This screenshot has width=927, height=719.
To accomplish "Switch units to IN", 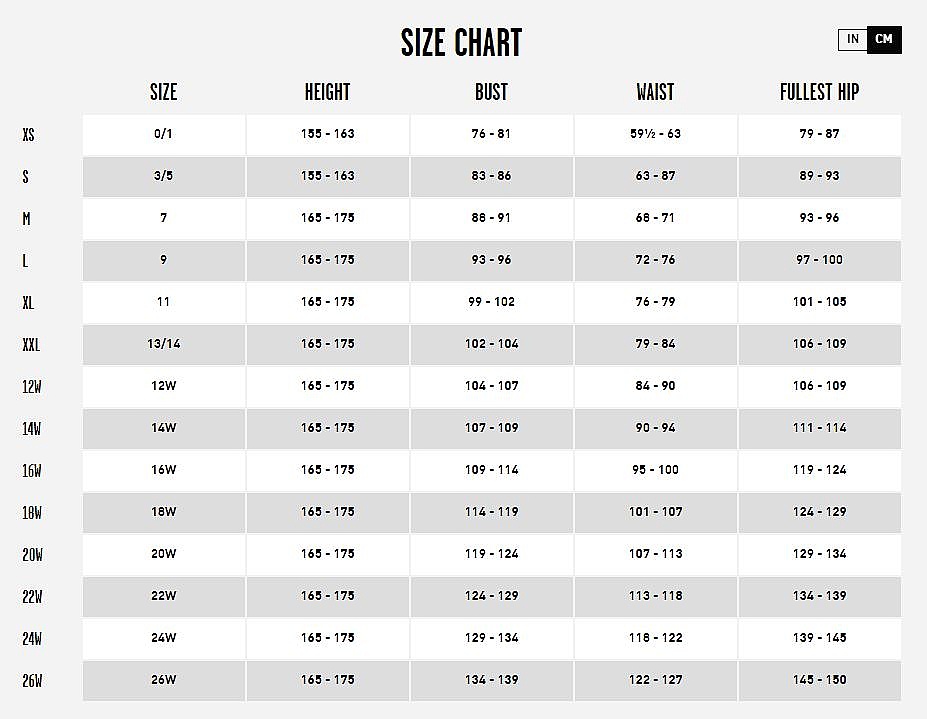I will (853, 40).
